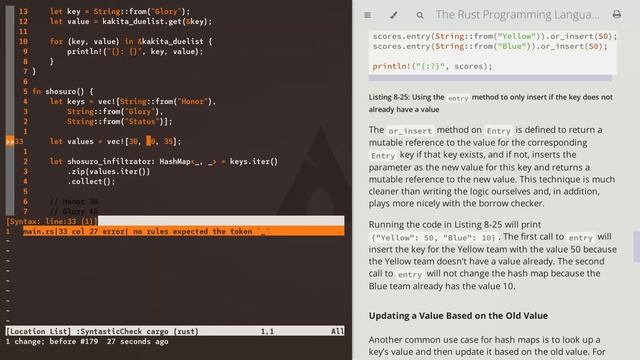Viewport: 640px width, 360px height.
Task: Click line 'let key = String::from("Glory");'
Action: coord(120,11)
